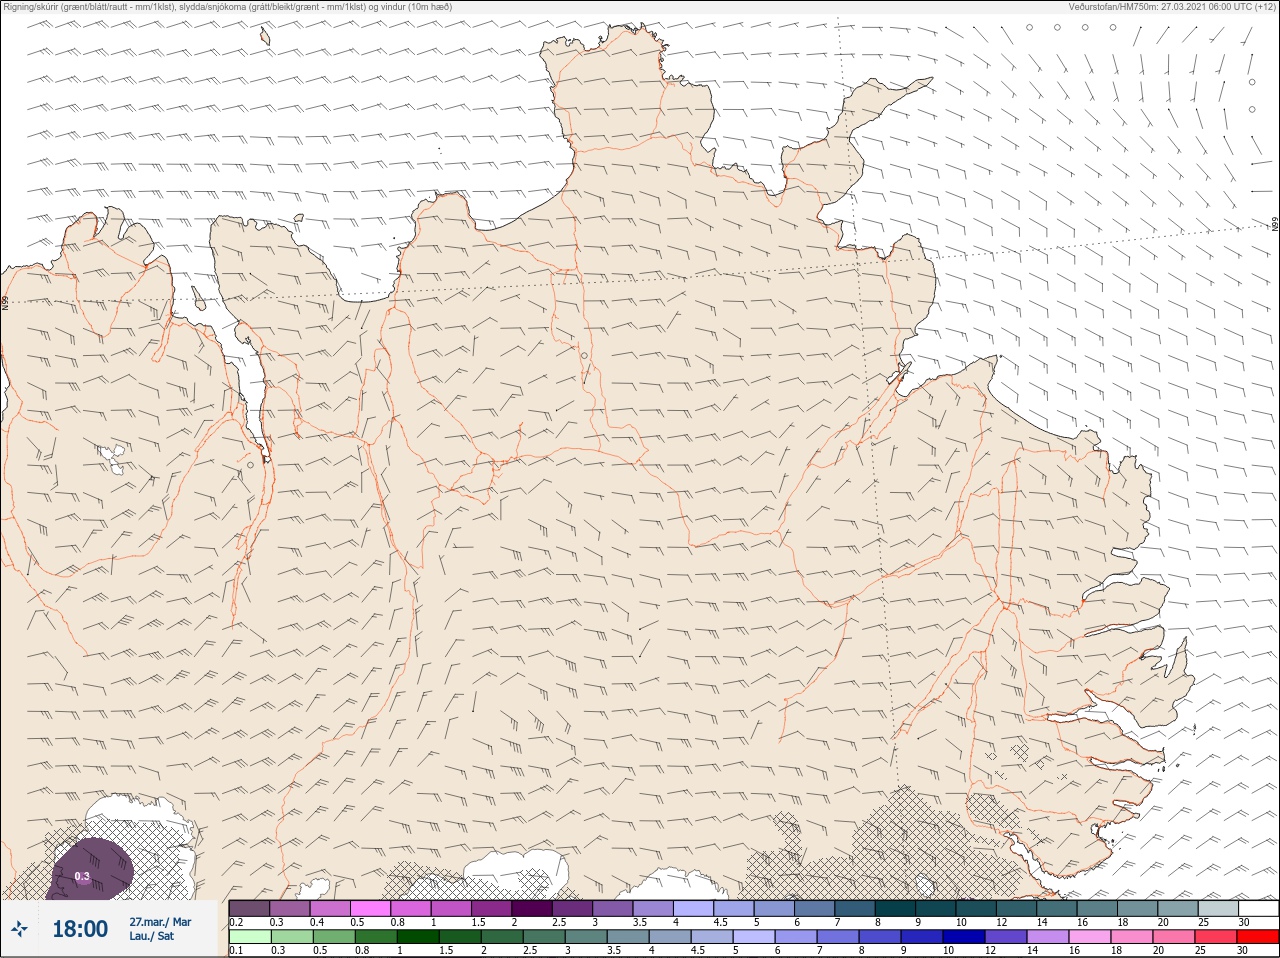Viewport: 1280px width, 958px height.
Task: Select the white swatch ending the purple-scale row
Action: coord(1258,908)
